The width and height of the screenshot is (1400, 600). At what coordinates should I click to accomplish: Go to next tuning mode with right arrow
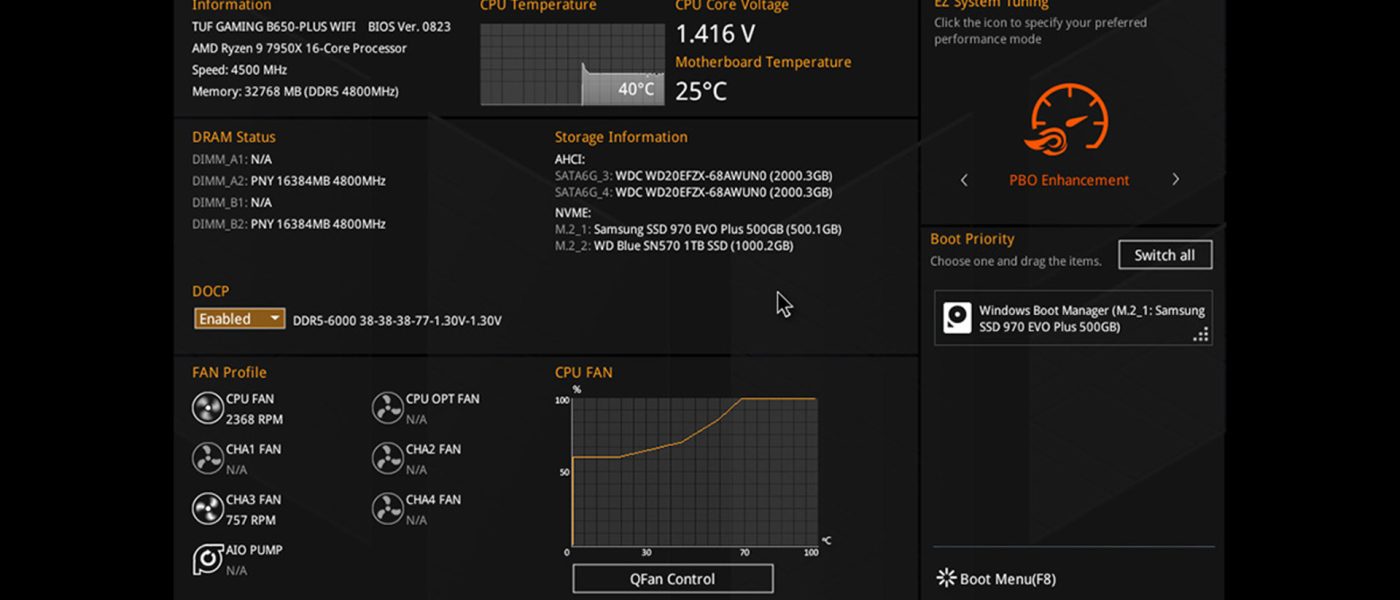click(1175, 180)
